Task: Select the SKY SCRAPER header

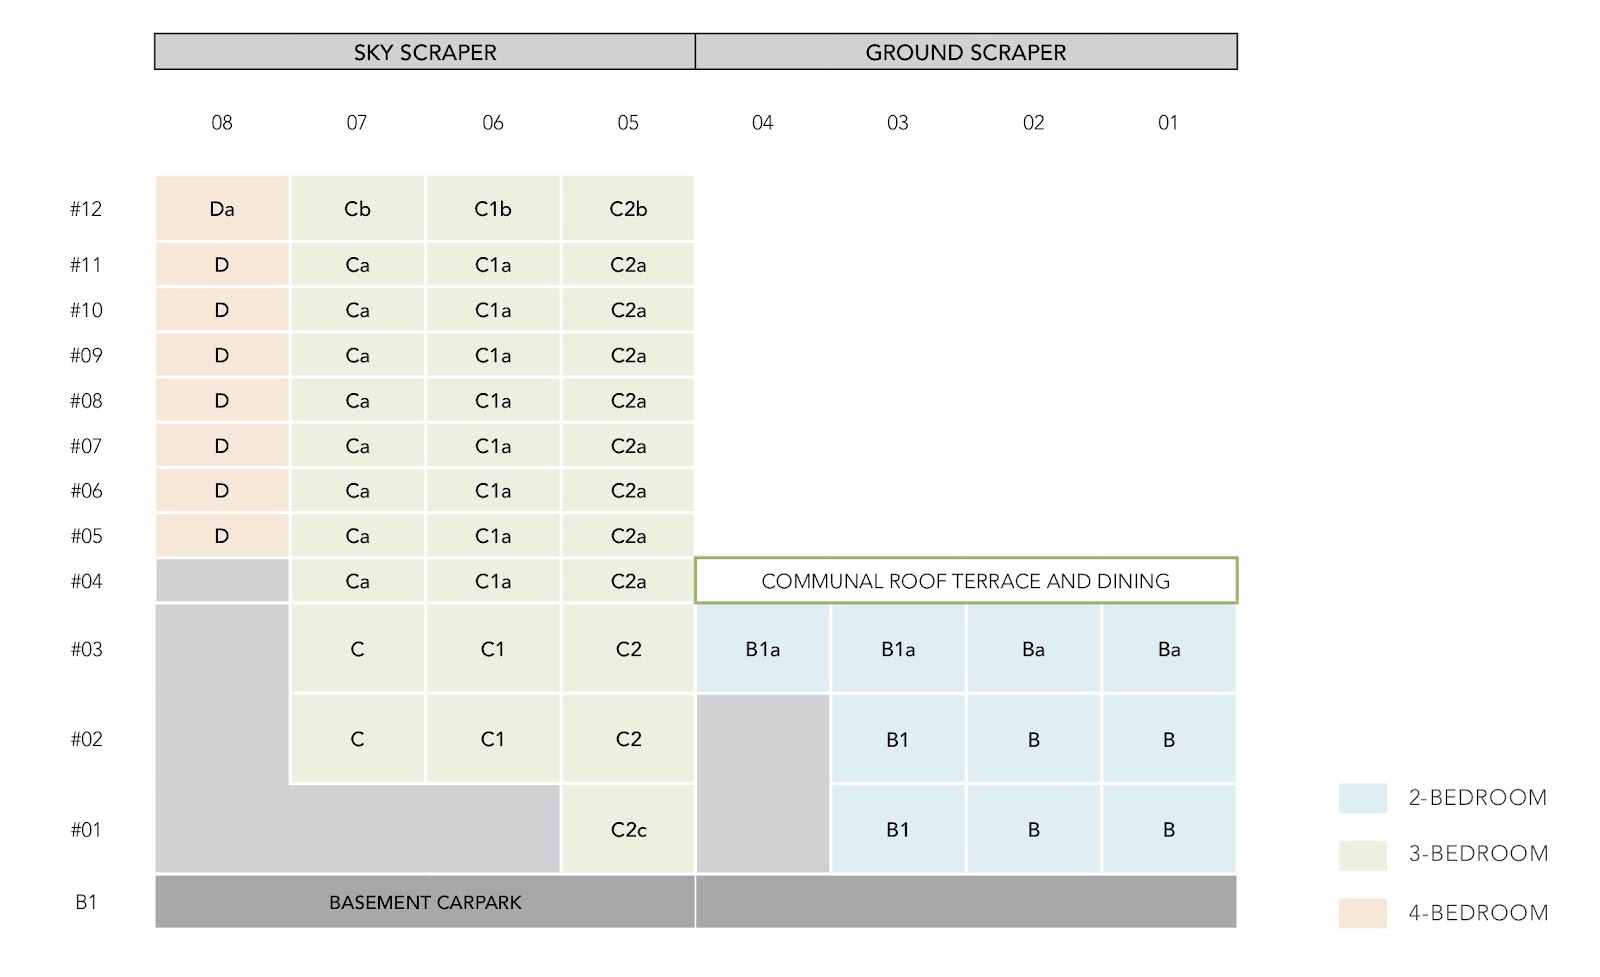Action: pos(425,52)
